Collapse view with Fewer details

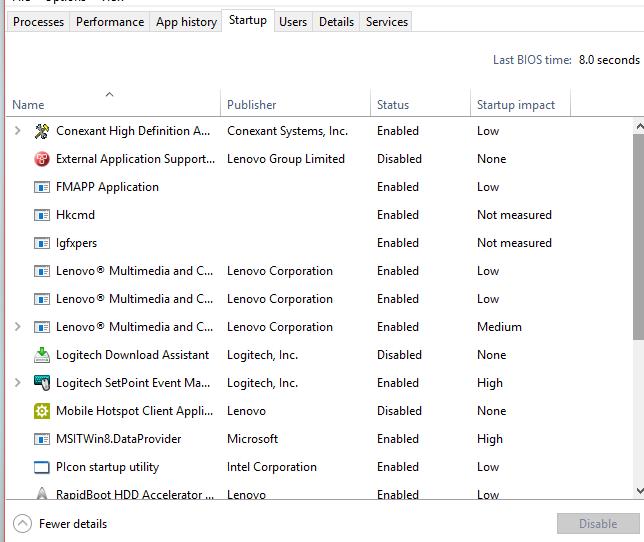60,524
